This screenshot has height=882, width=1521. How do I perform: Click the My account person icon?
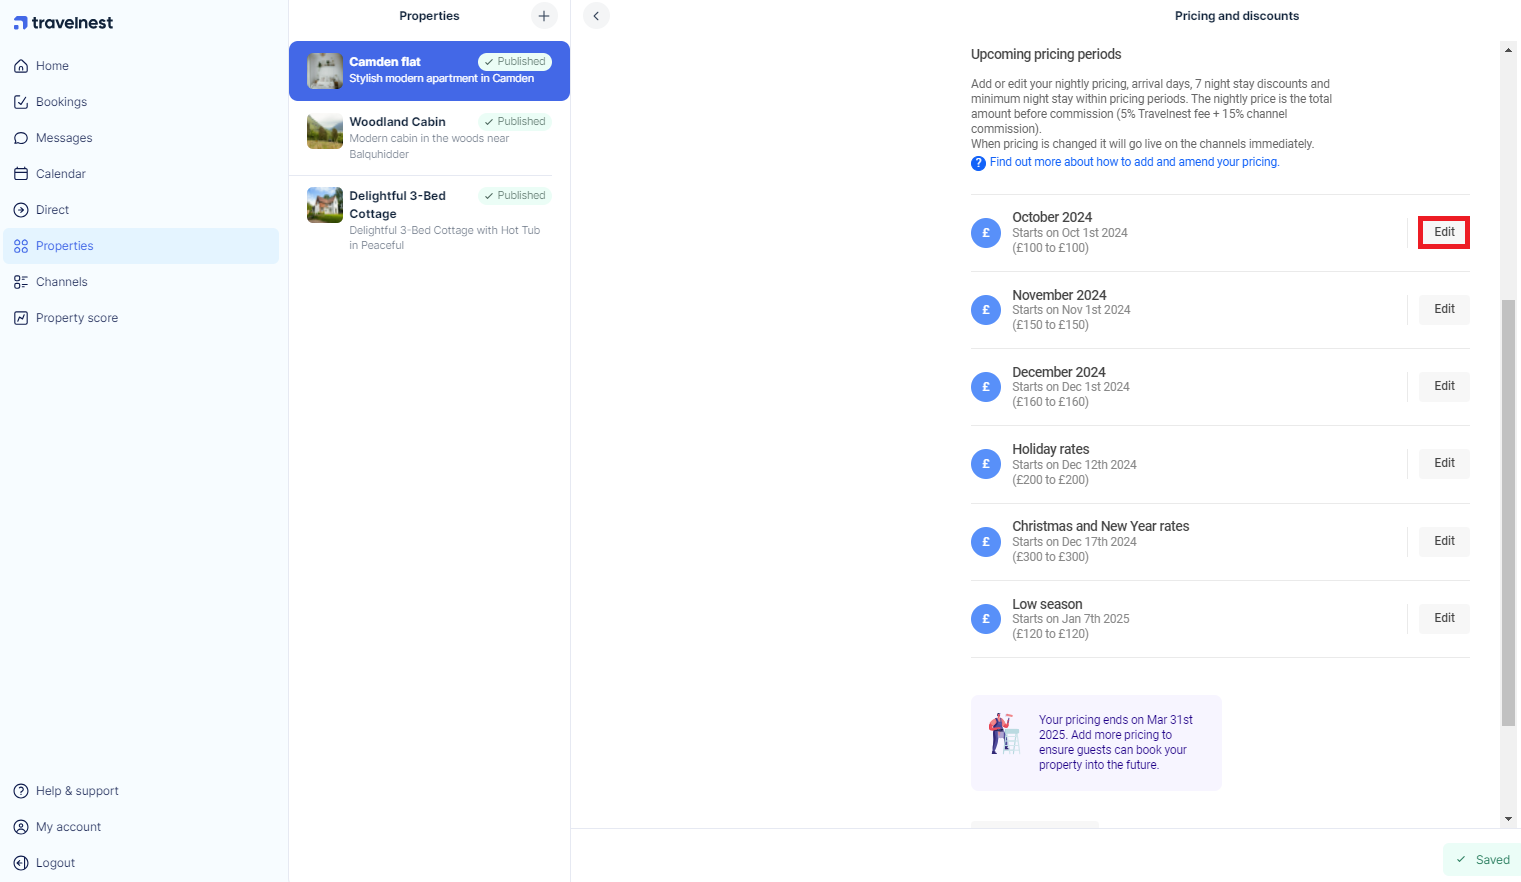[x=21, y=827]
